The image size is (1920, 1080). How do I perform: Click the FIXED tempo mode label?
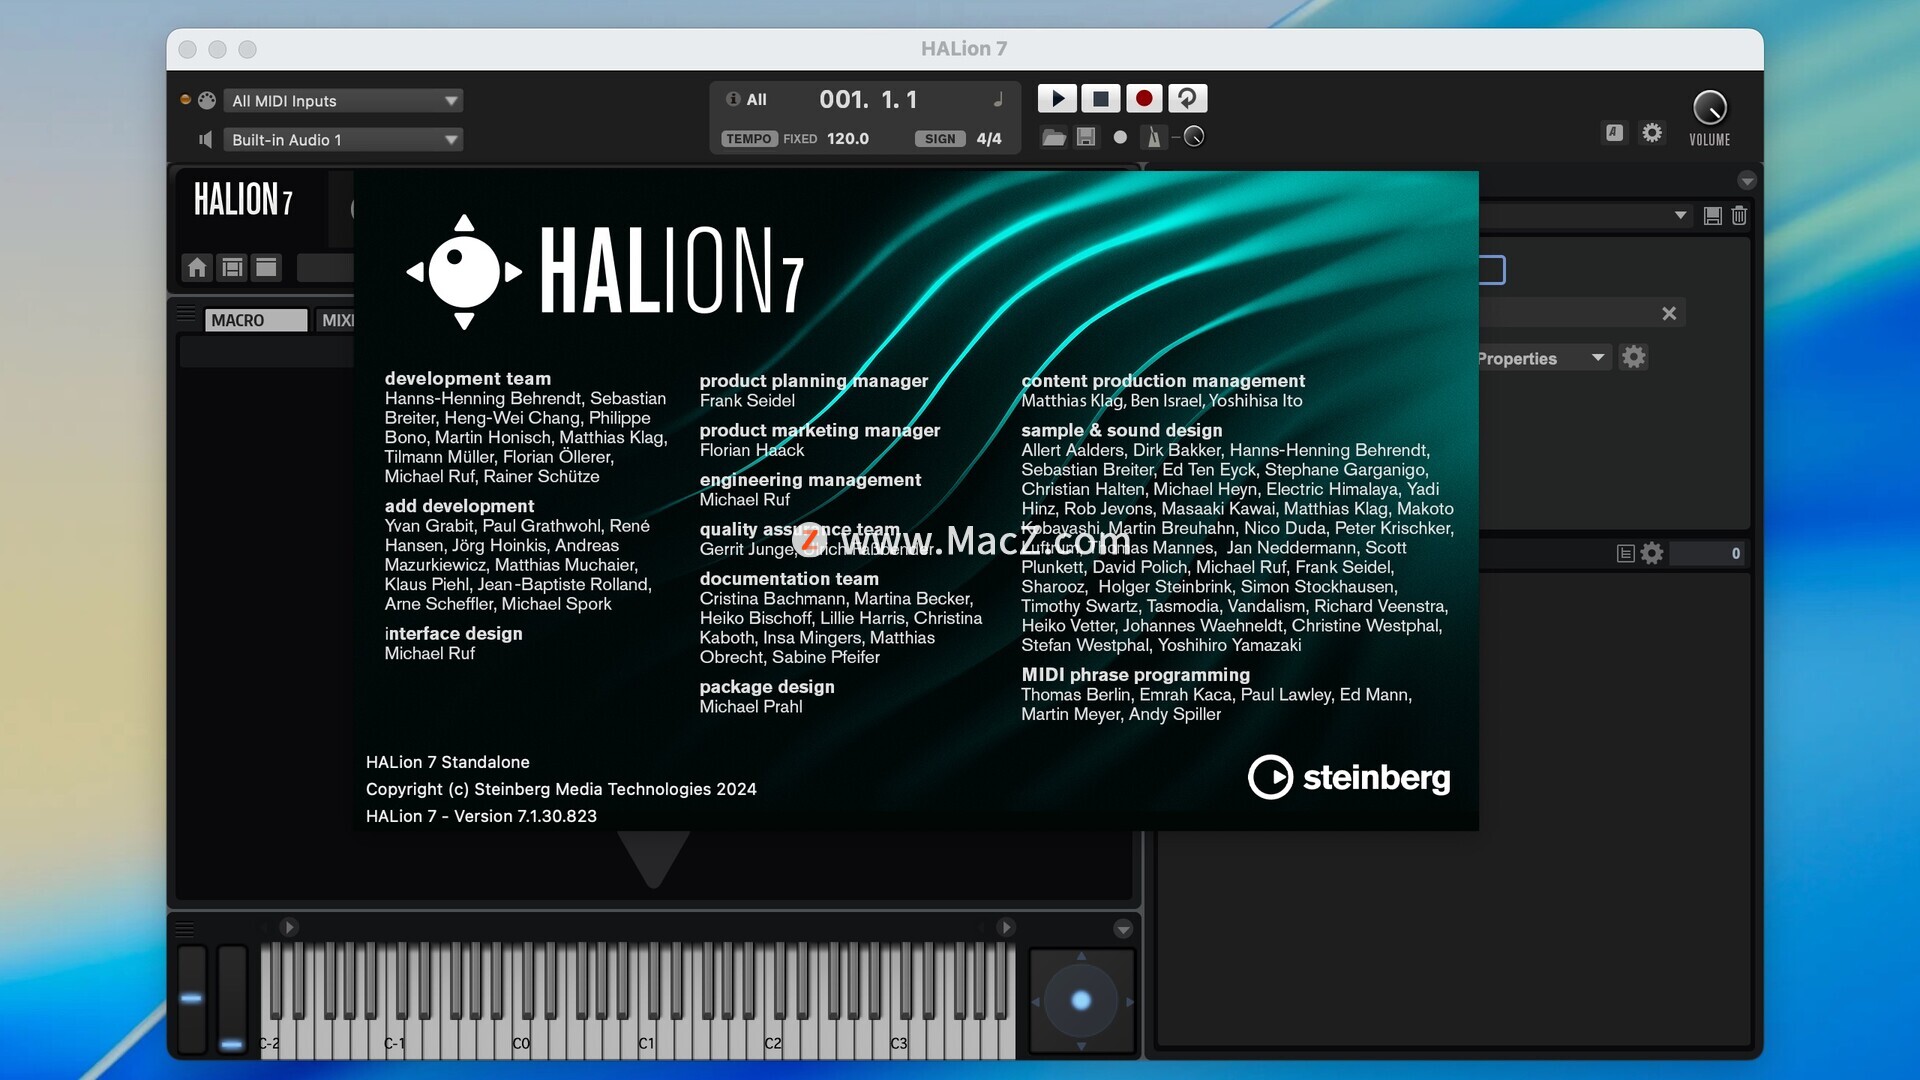click(x=800, y=139)
